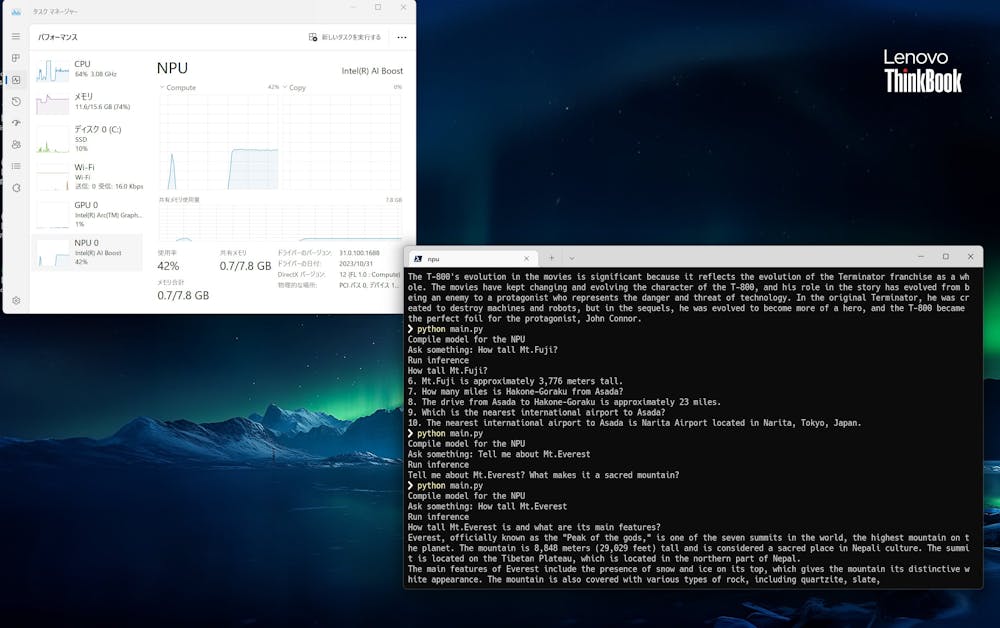Click line 'Ask something: How tall Mt.Fuji?'
The width and height of the screenshot is (1000, 628).
pos(483,350)
